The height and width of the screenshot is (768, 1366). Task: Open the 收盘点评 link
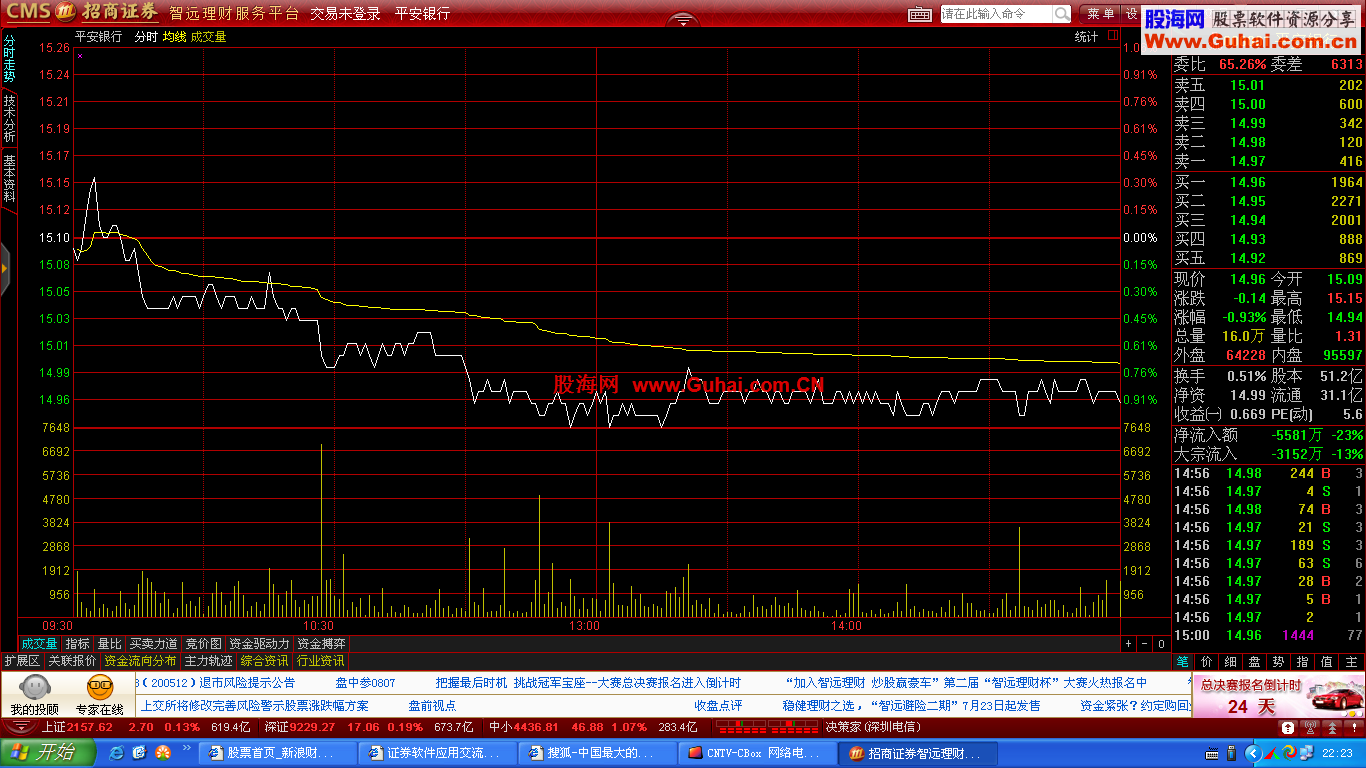(719, 705)
